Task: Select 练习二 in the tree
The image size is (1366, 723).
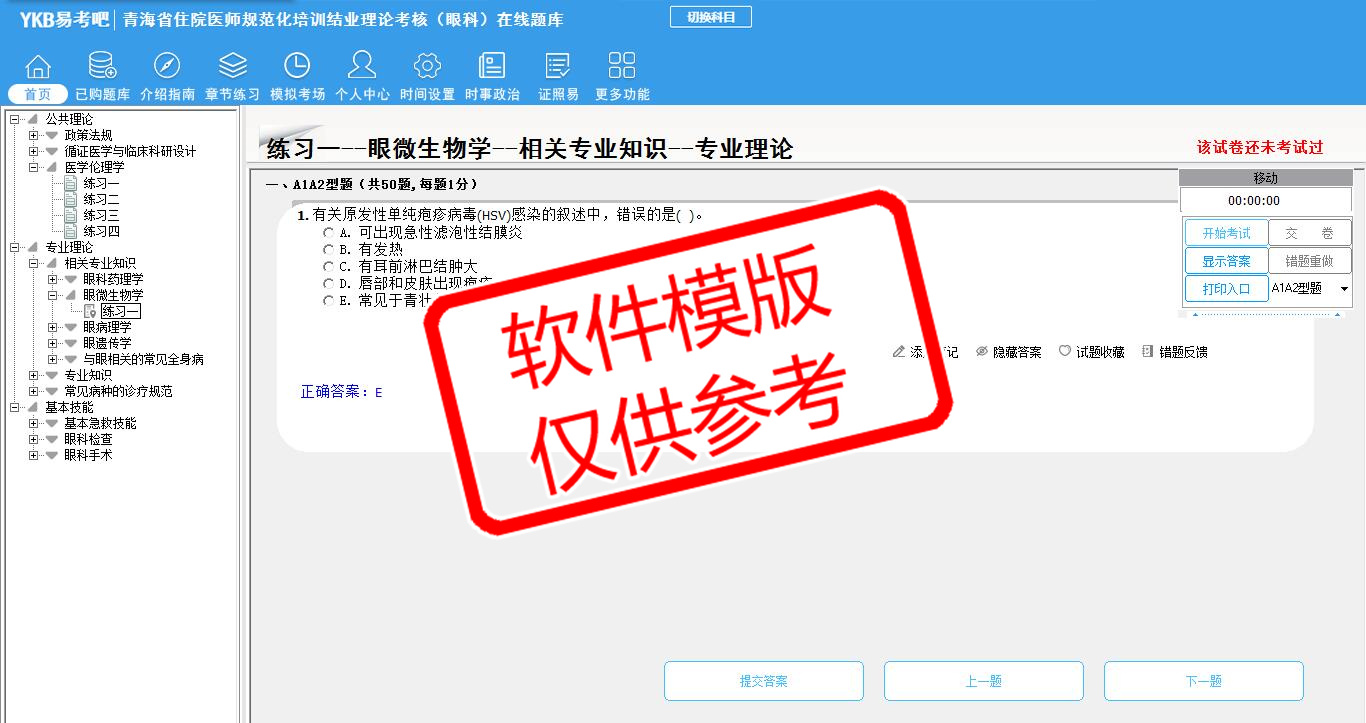Action: coord(101,199)
